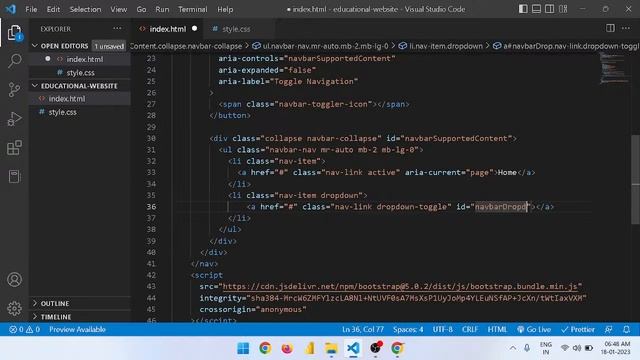Open the Go menu
The image size is (640, 360).
tap(141, 9)
